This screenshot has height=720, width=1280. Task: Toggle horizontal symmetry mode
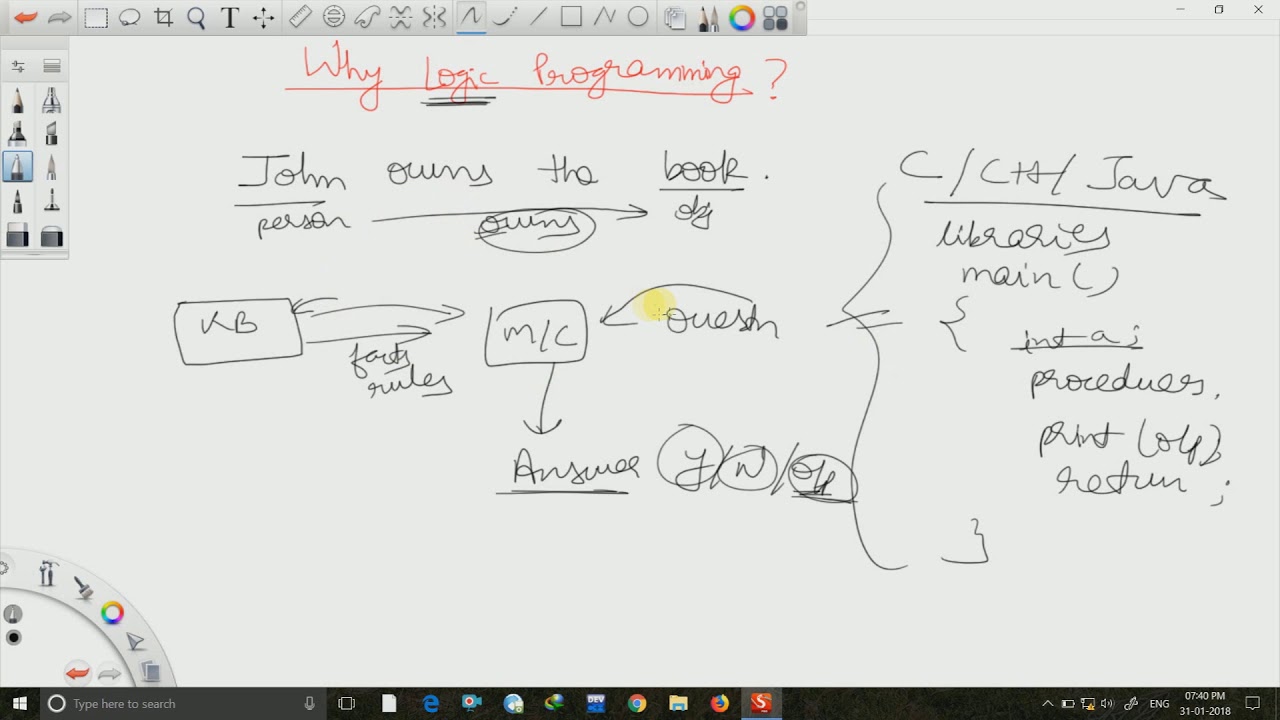point(400,17)
